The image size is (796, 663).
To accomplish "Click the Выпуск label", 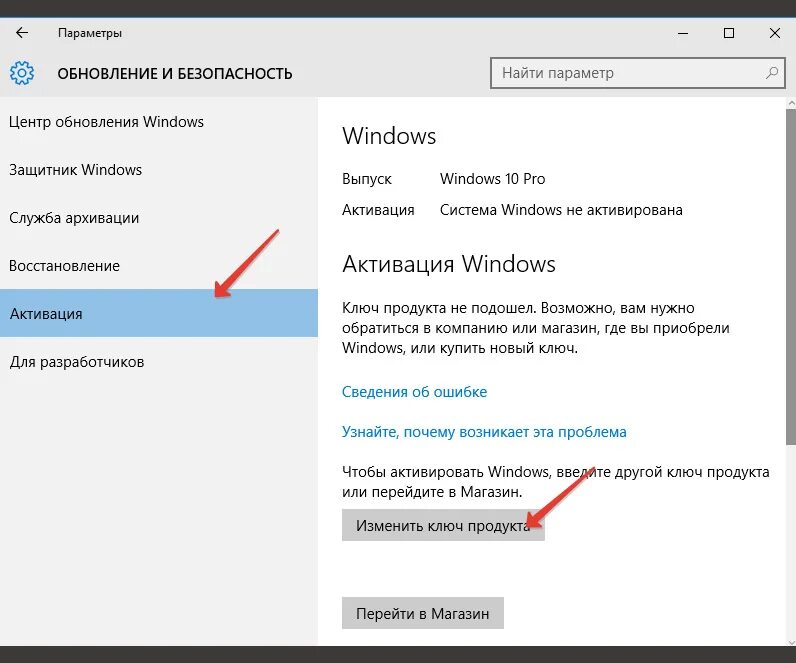I will (367, 179).
